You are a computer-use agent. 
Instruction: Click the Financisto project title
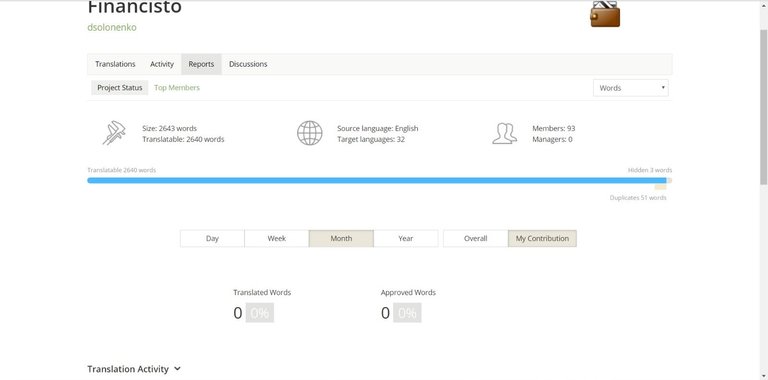click(135, 7)
